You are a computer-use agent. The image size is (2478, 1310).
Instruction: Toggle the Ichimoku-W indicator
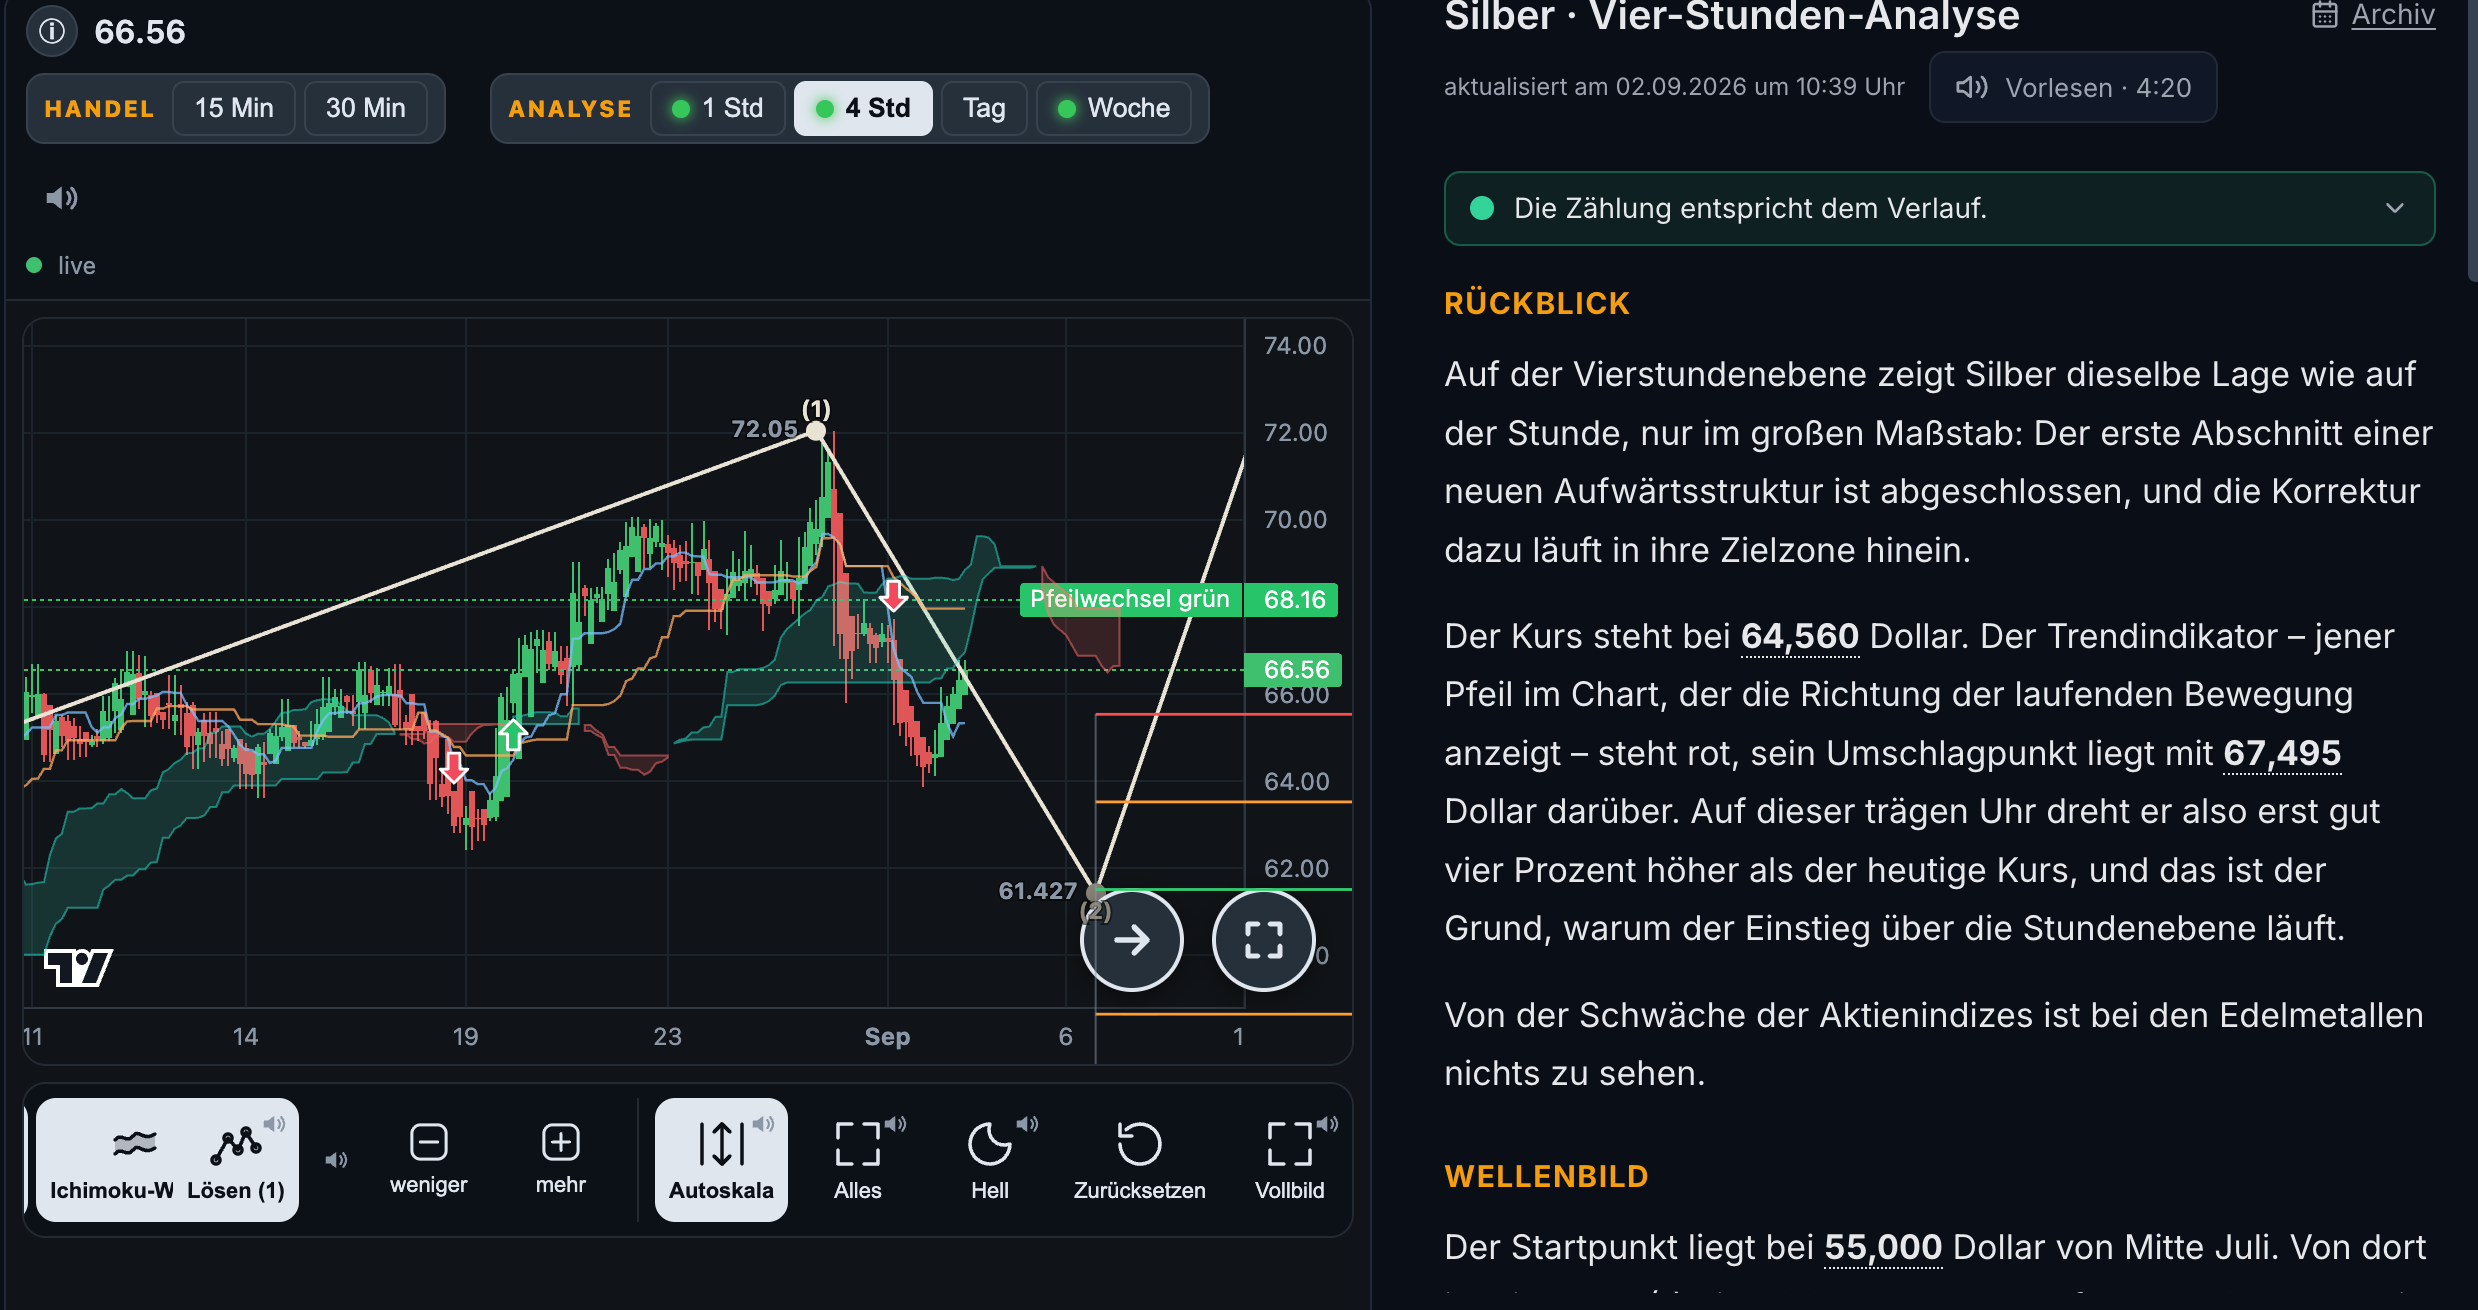(x=112, y=1160)
